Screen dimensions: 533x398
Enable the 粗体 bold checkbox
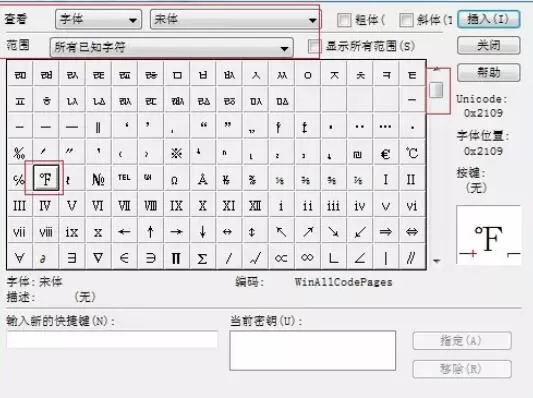coord(344,20)
